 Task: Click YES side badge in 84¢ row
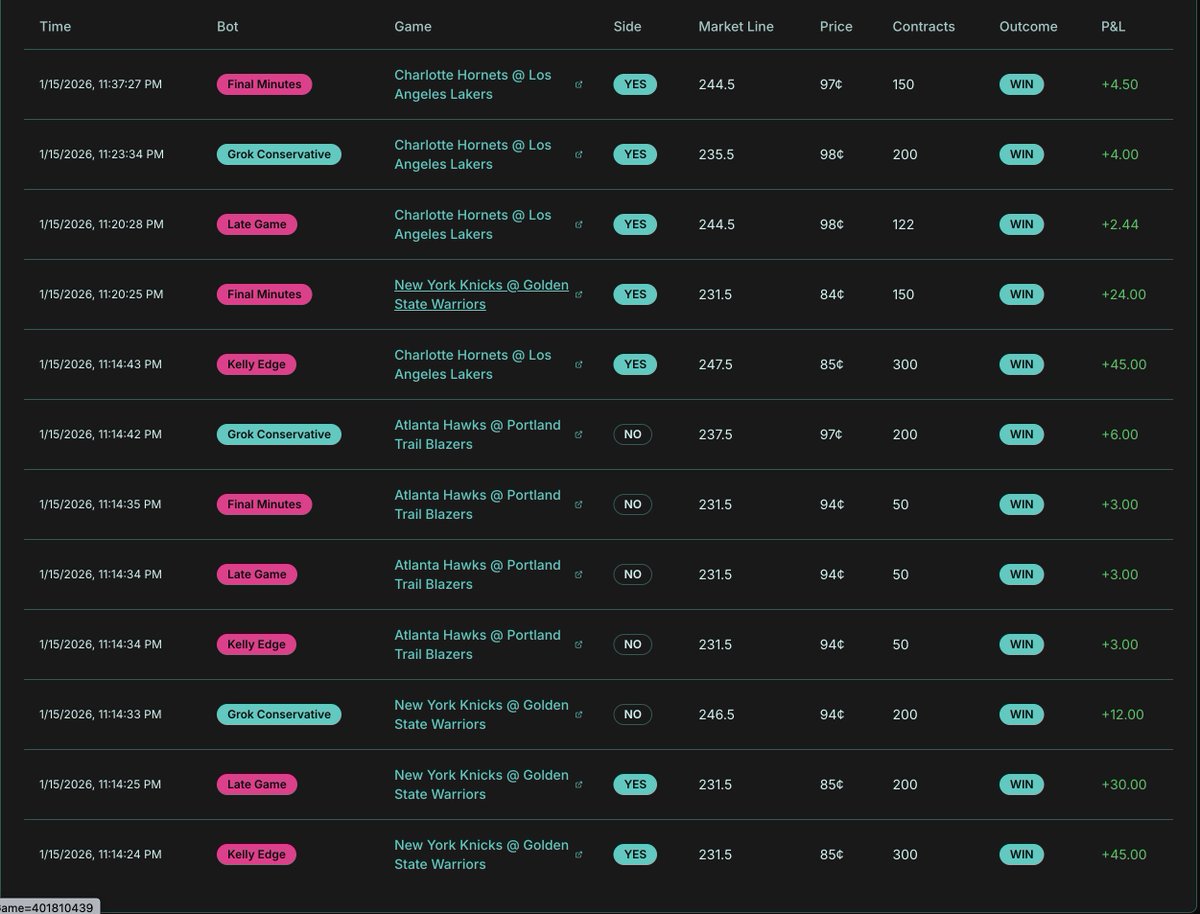pos(635,295)
